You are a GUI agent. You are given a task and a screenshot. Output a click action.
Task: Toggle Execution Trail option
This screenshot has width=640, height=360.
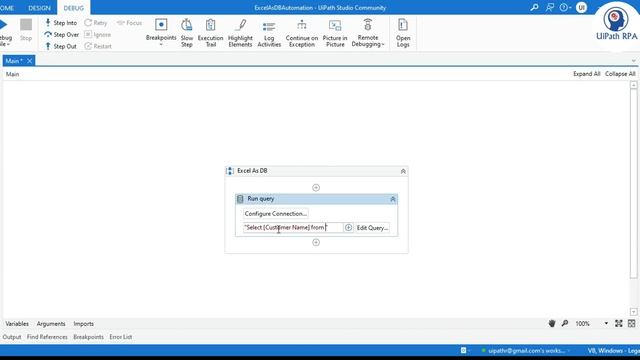point(210,33)
